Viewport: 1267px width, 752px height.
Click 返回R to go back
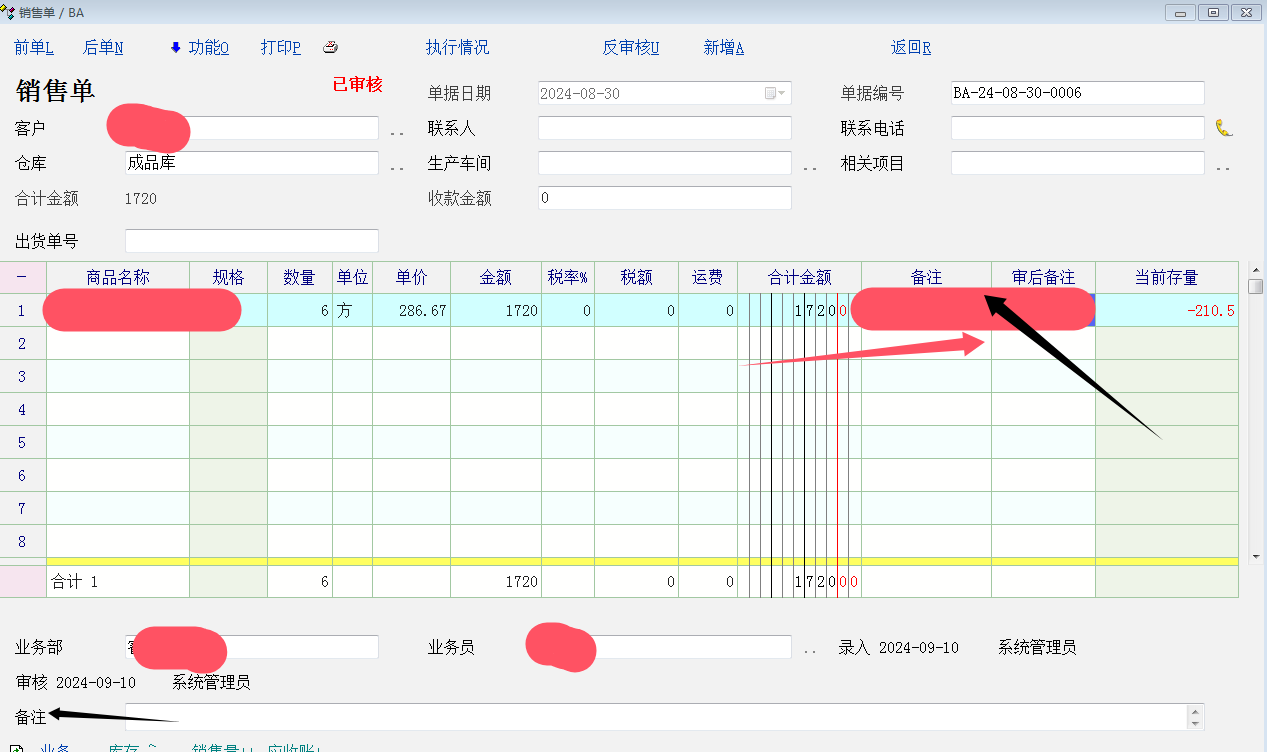[910, 48]
